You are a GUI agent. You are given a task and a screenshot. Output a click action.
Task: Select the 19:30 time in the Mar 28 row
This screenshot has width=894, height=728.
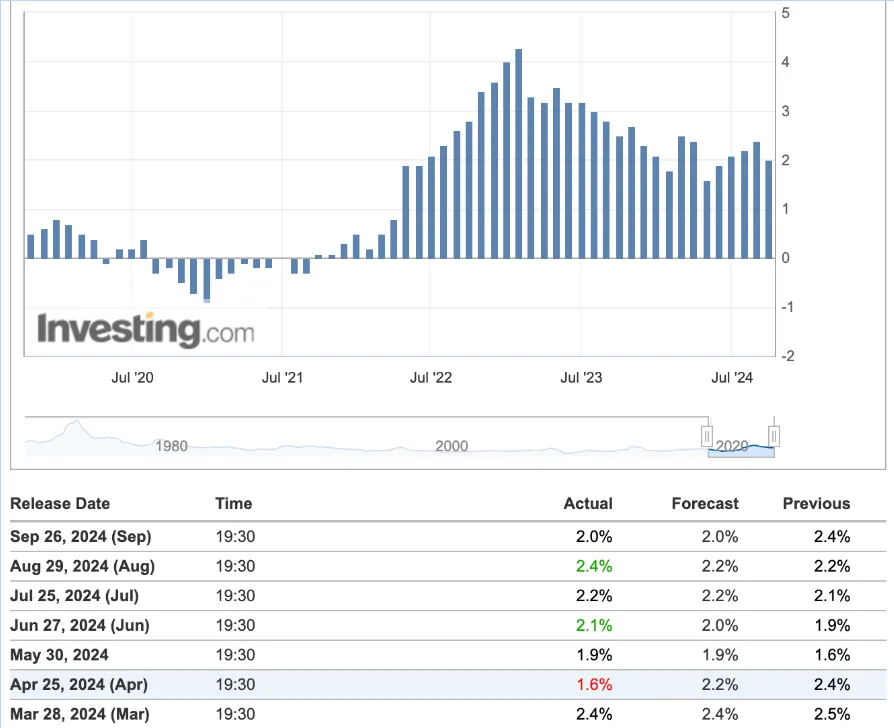pos(235,714)
